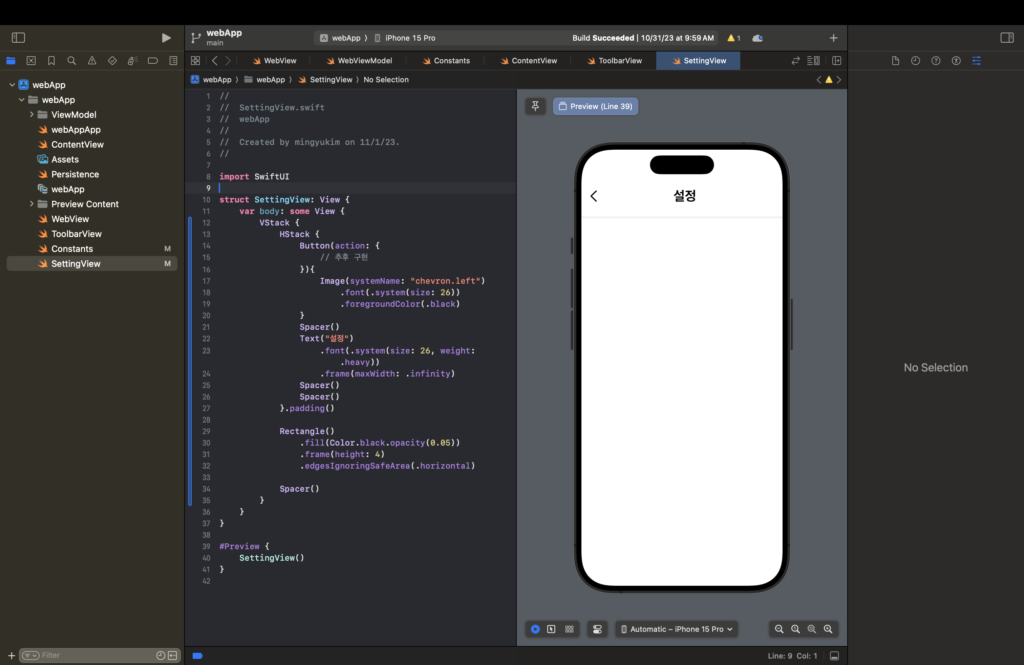Open the Find navigator
This screenshot has height=665, width=1024.
pyautogui.click(x=72, y=61)
